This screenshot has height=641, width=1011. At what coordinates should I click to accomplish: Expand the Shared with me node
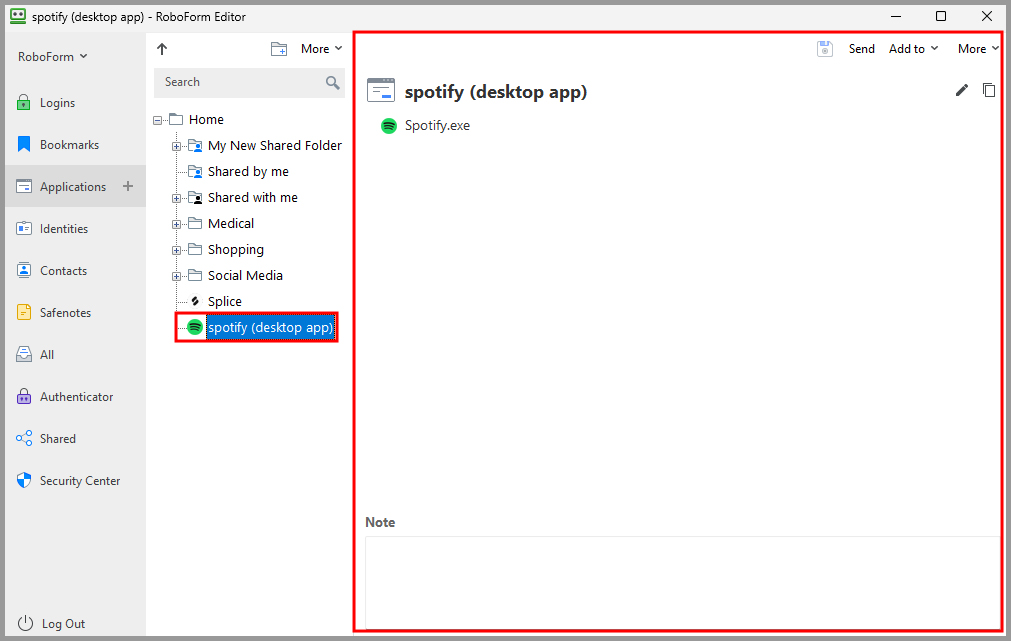(176, 198)
